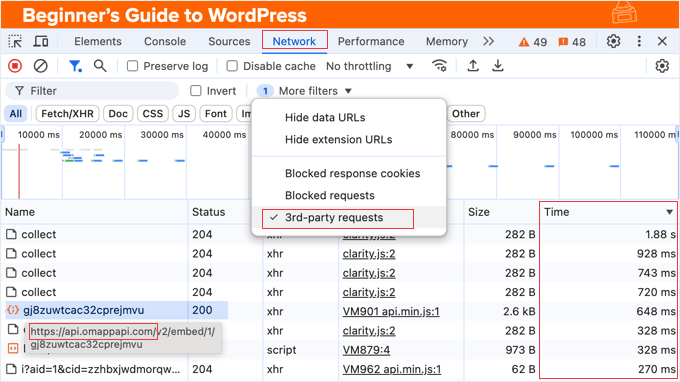The height and width of the screenshot is (382, 680).
Task: Clear the network log
Action: pos(40,66)
